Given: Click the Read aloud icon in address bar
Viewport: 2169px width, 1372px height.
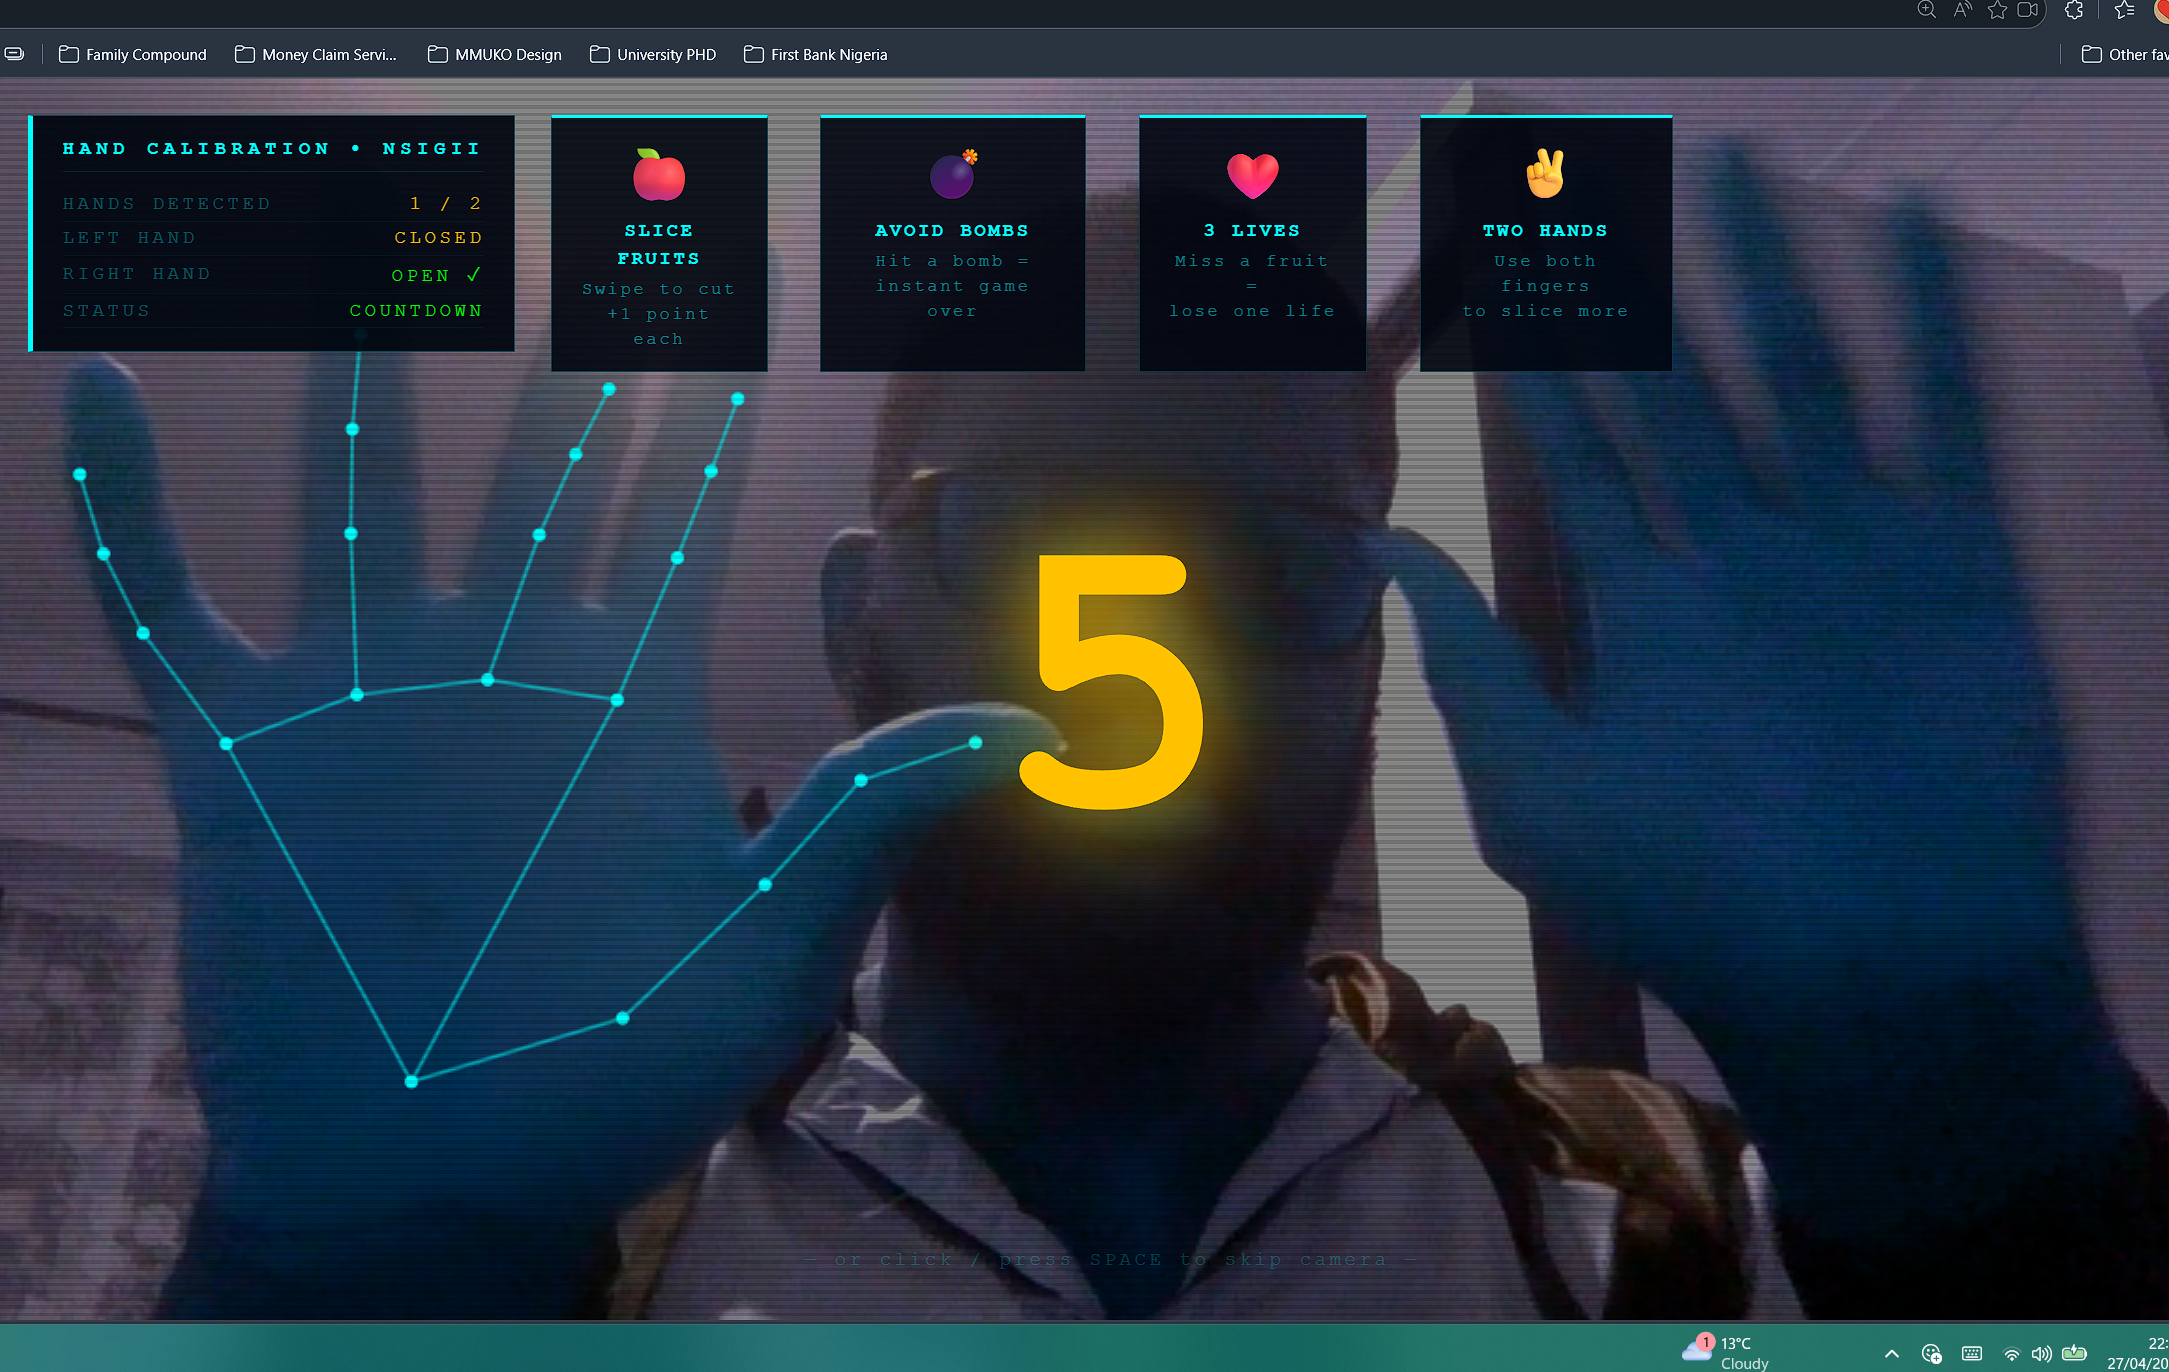Looking at the screenshot, I should (1962, 10).
